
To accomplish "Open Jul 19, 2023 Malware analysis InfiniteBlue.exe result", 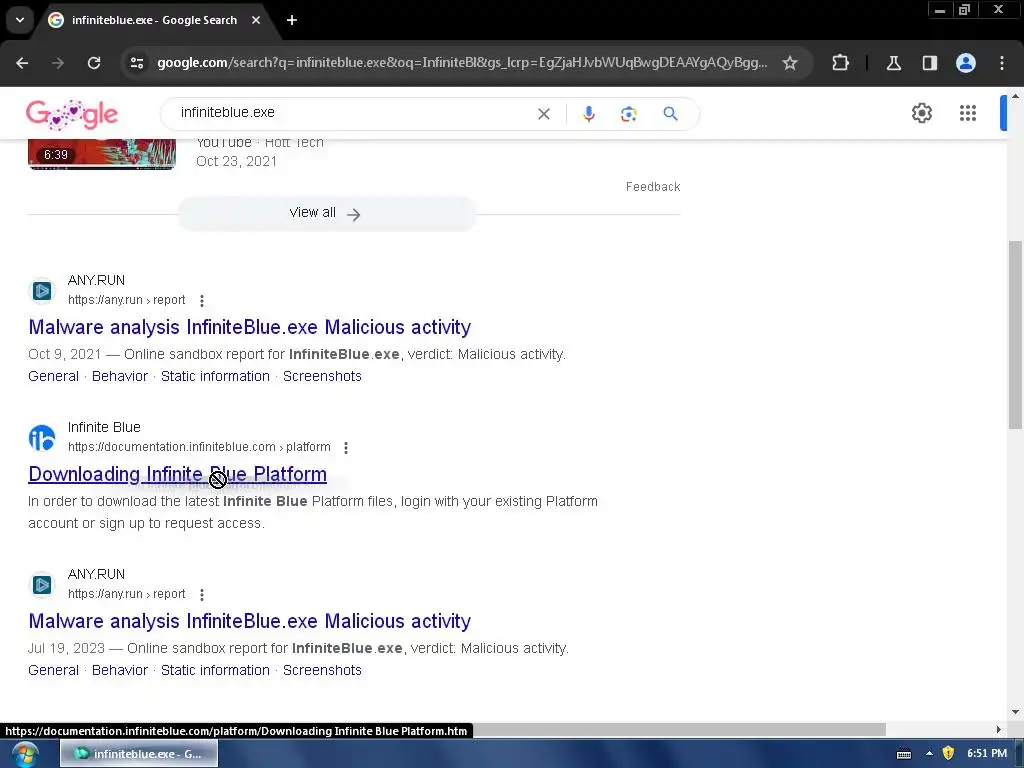I will tap(249, 621).
